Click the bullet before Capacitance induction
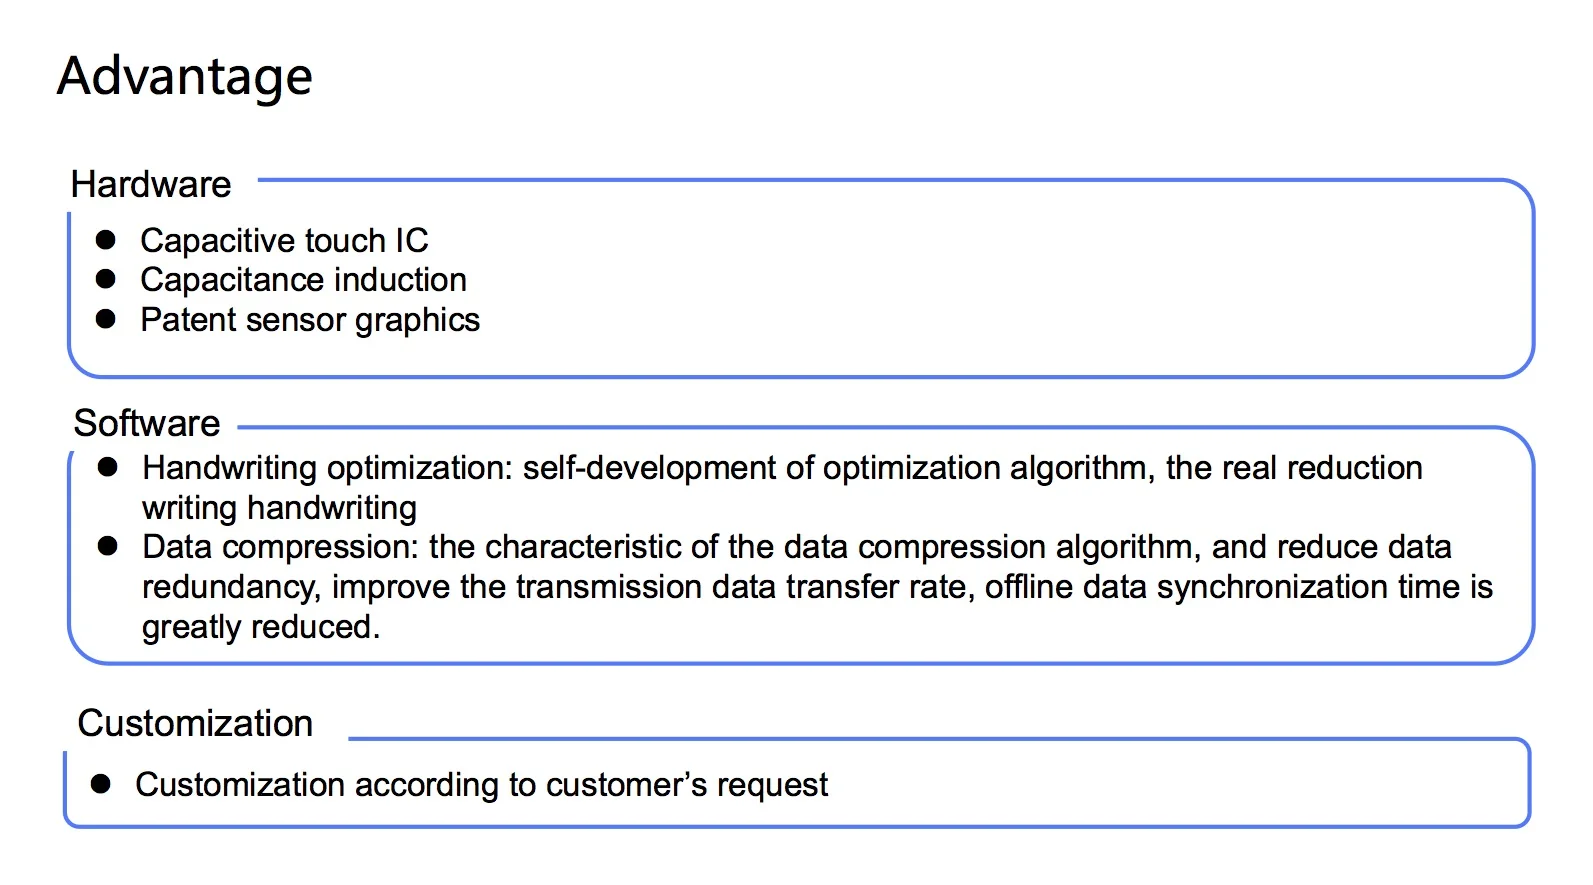Viewport: 1593px width, 885px height. tap(106, 279)
